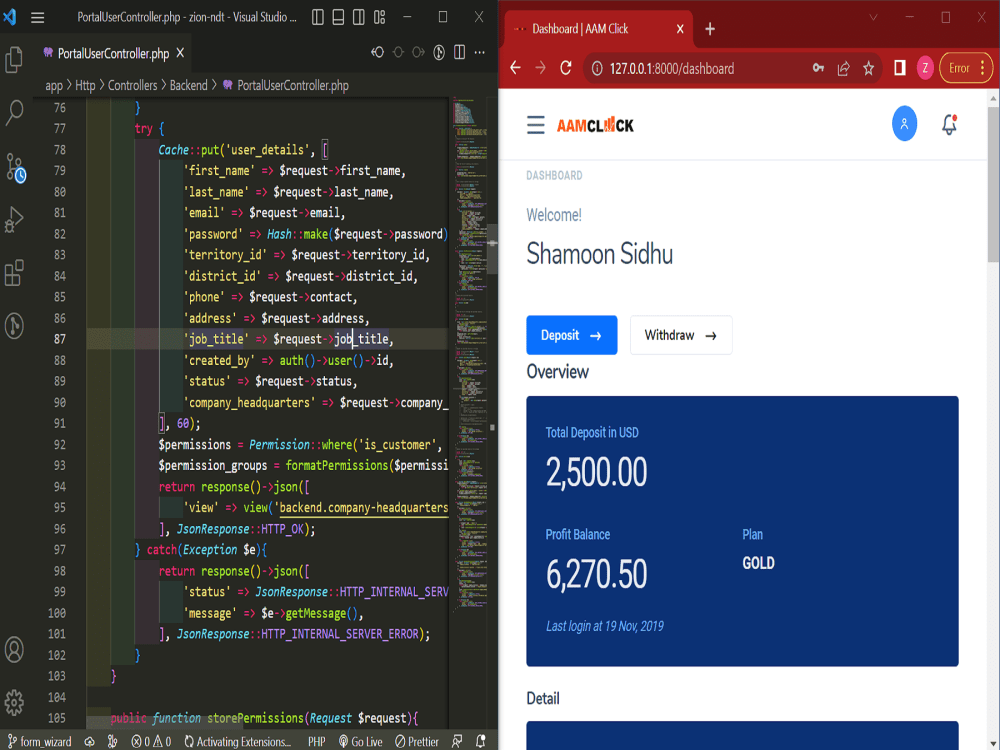This screenshot has width=1000, height=750.
Task: Open the GitLens view in activity bar
Action: click(x=14, y=326)
